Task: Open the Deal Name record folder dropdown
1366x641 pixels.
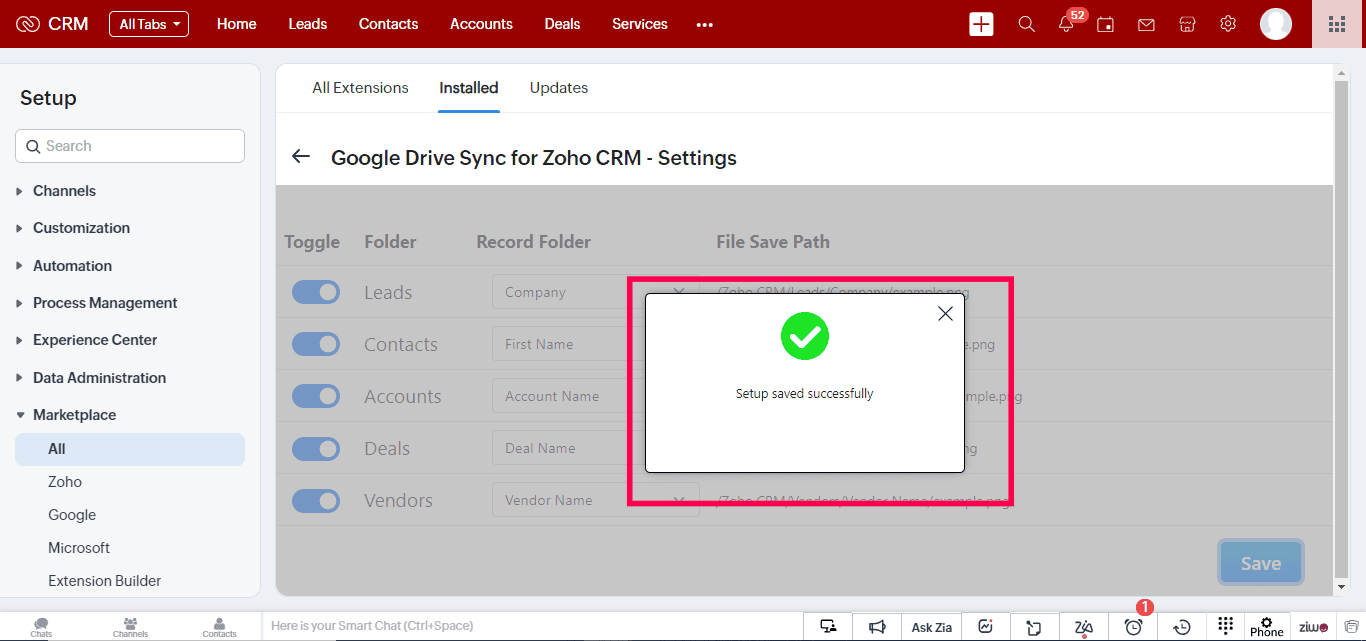Action: (595, 448)
